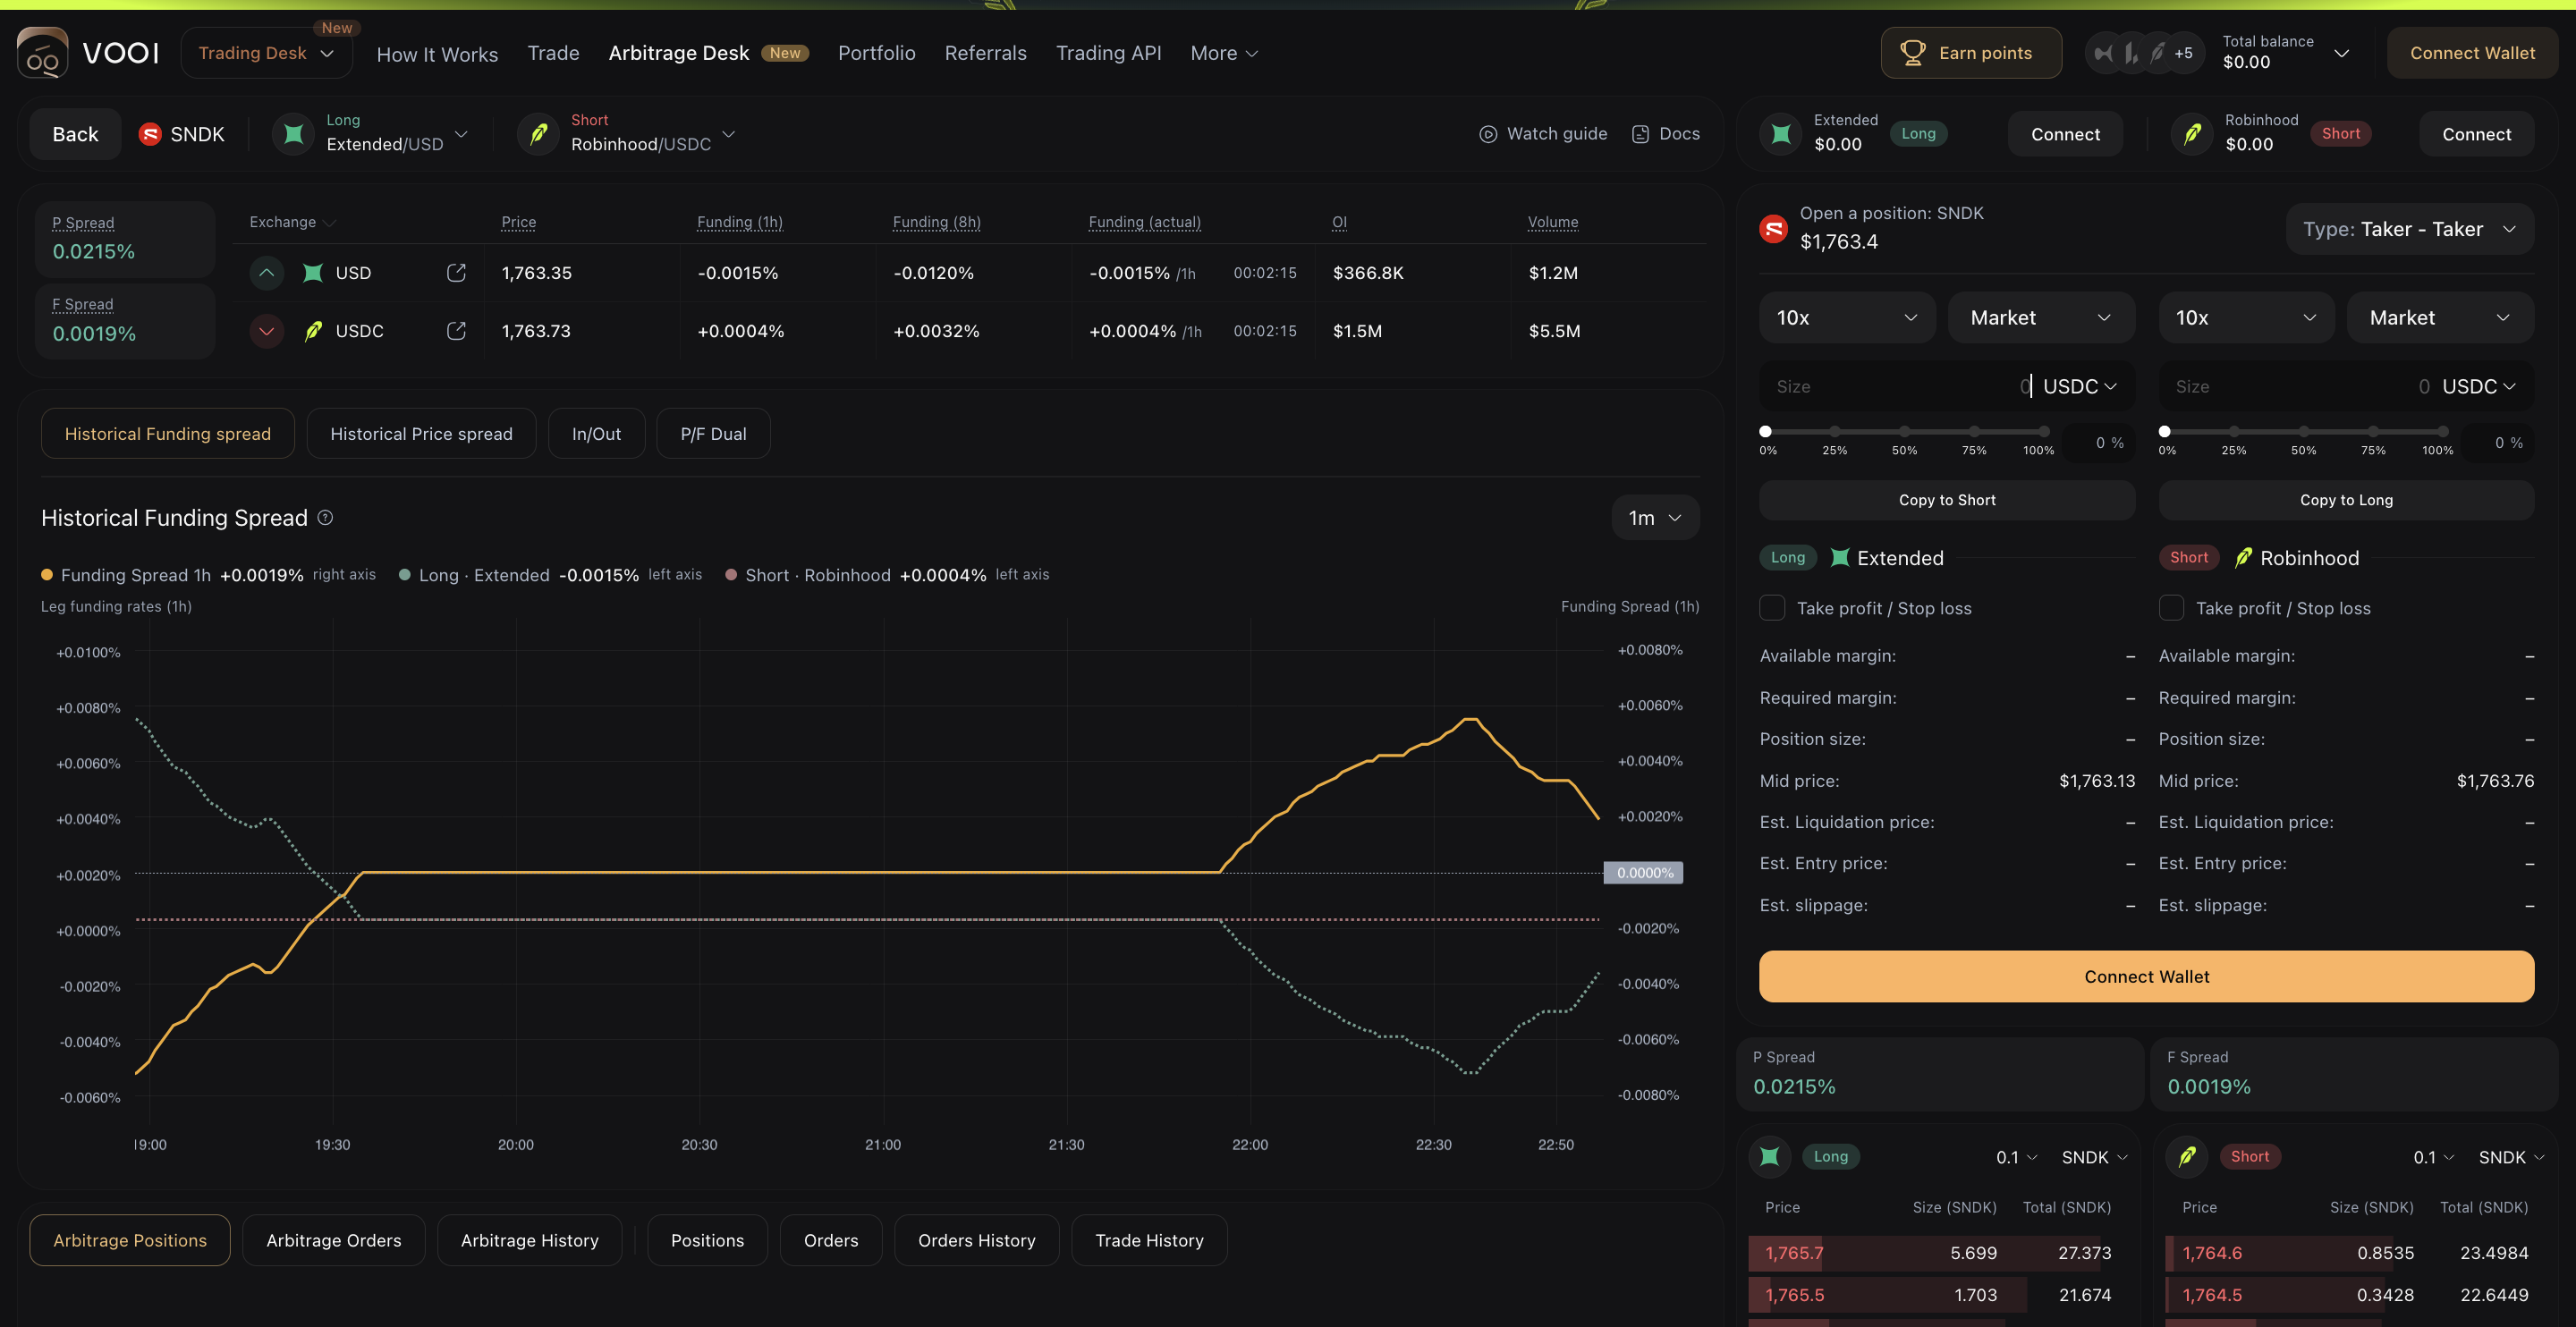Open Type: Taker - Taker dropdown
This screenshot has height=1327, width=2576.
(x=2410, y=229)
